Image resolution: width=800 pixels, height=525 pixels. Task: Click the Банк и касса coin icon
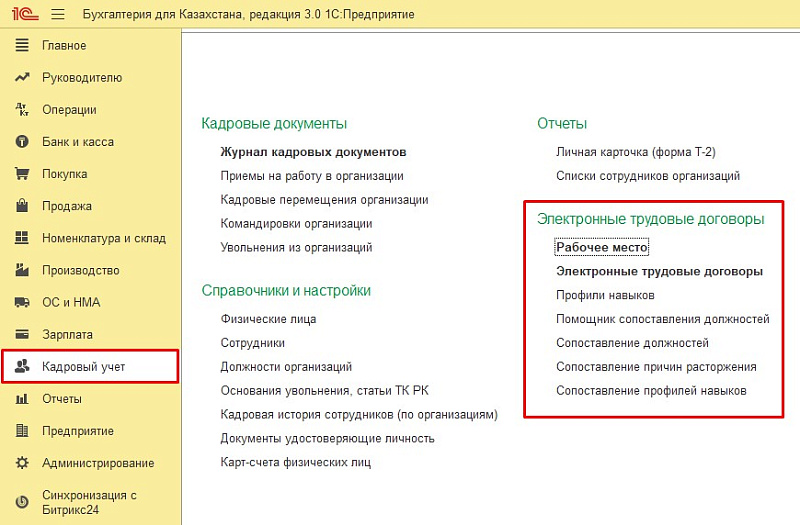[x=21, y=142]
